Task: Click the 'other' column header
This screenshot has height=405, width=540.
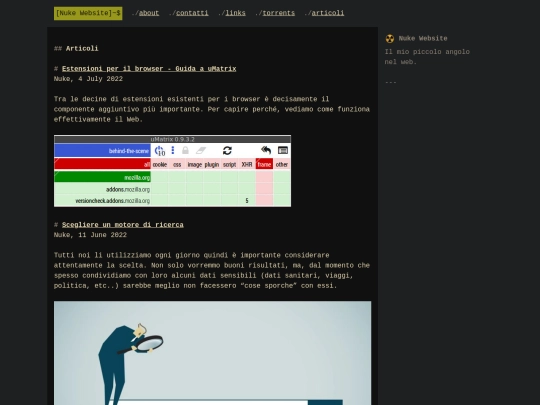Action: coord(282,164)
